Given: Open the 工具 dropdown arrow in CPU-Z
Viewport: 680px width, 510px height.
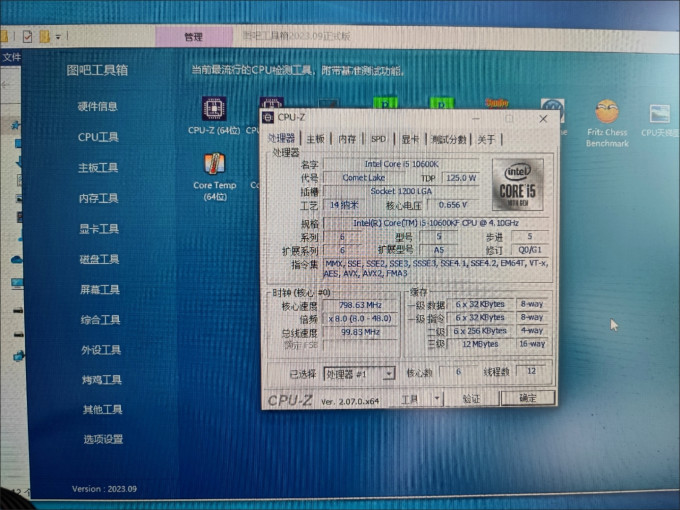Looking at the screenshot, I should (x=437, y=398).
